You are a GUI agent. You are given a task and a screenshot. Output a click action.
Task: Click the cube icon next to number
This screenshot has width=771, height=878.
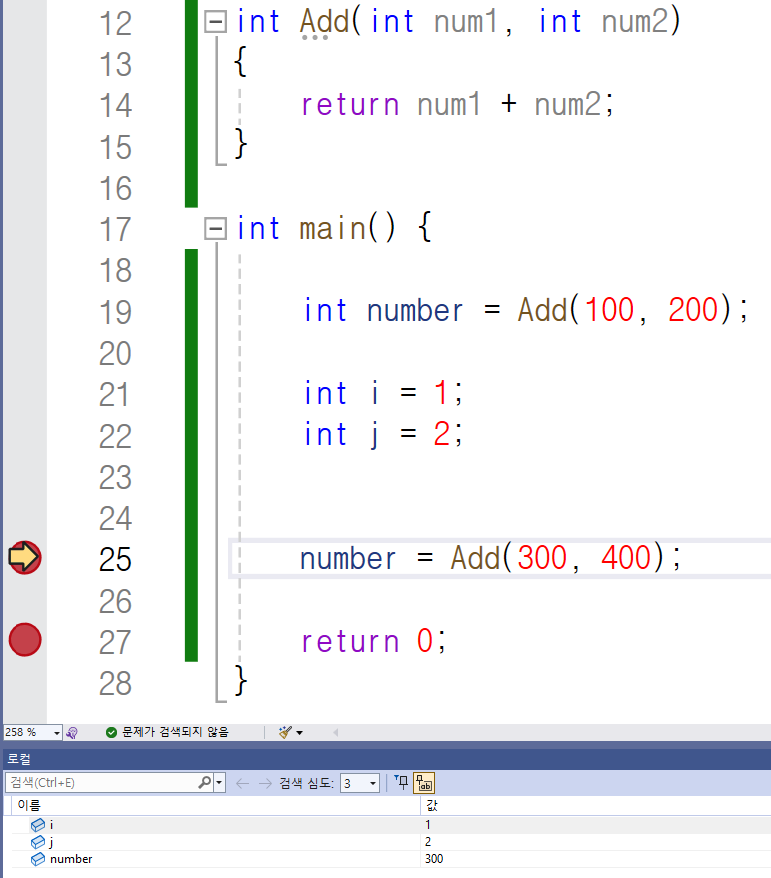tap(38, 859)
